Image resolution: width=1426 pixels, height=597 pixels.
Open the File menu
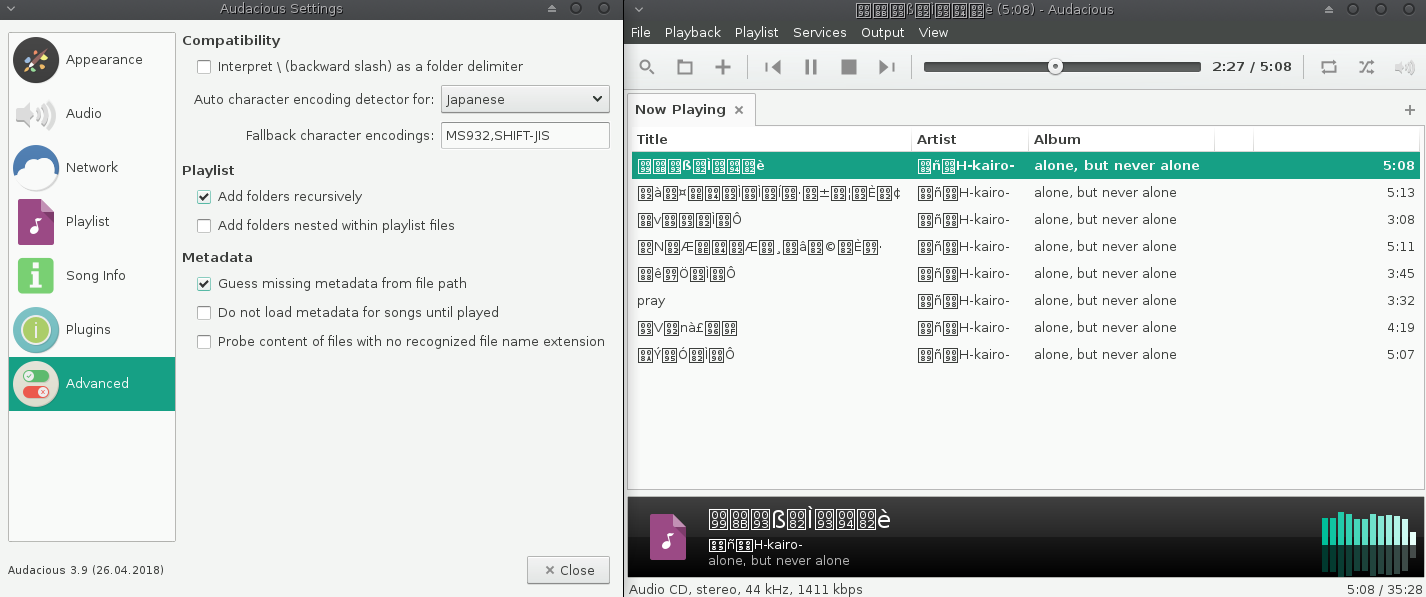coord(641,32)
